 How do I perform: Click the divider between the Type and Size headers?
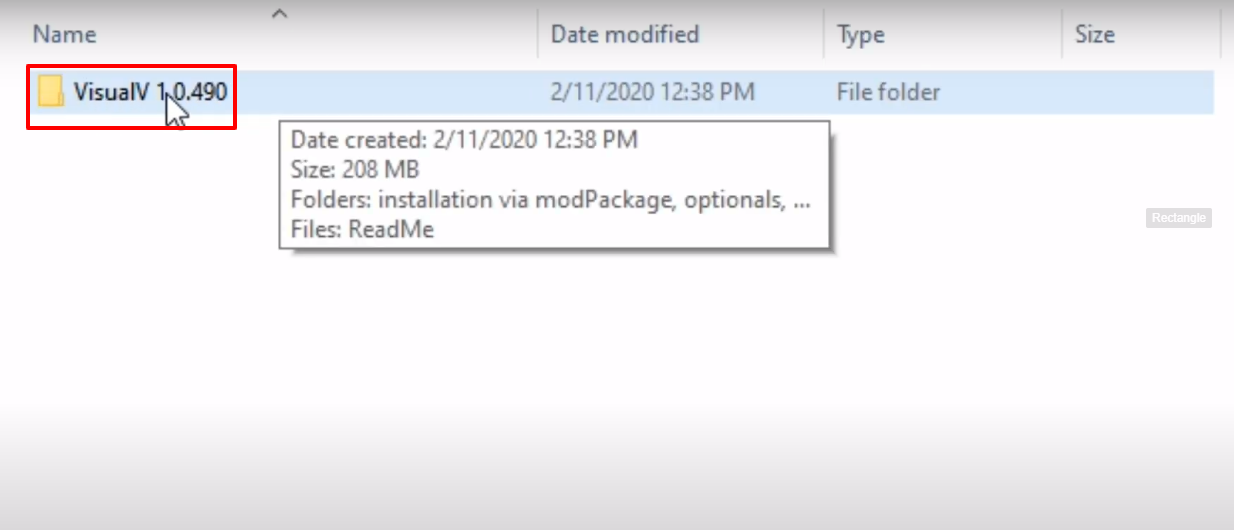pos(1062,35)
